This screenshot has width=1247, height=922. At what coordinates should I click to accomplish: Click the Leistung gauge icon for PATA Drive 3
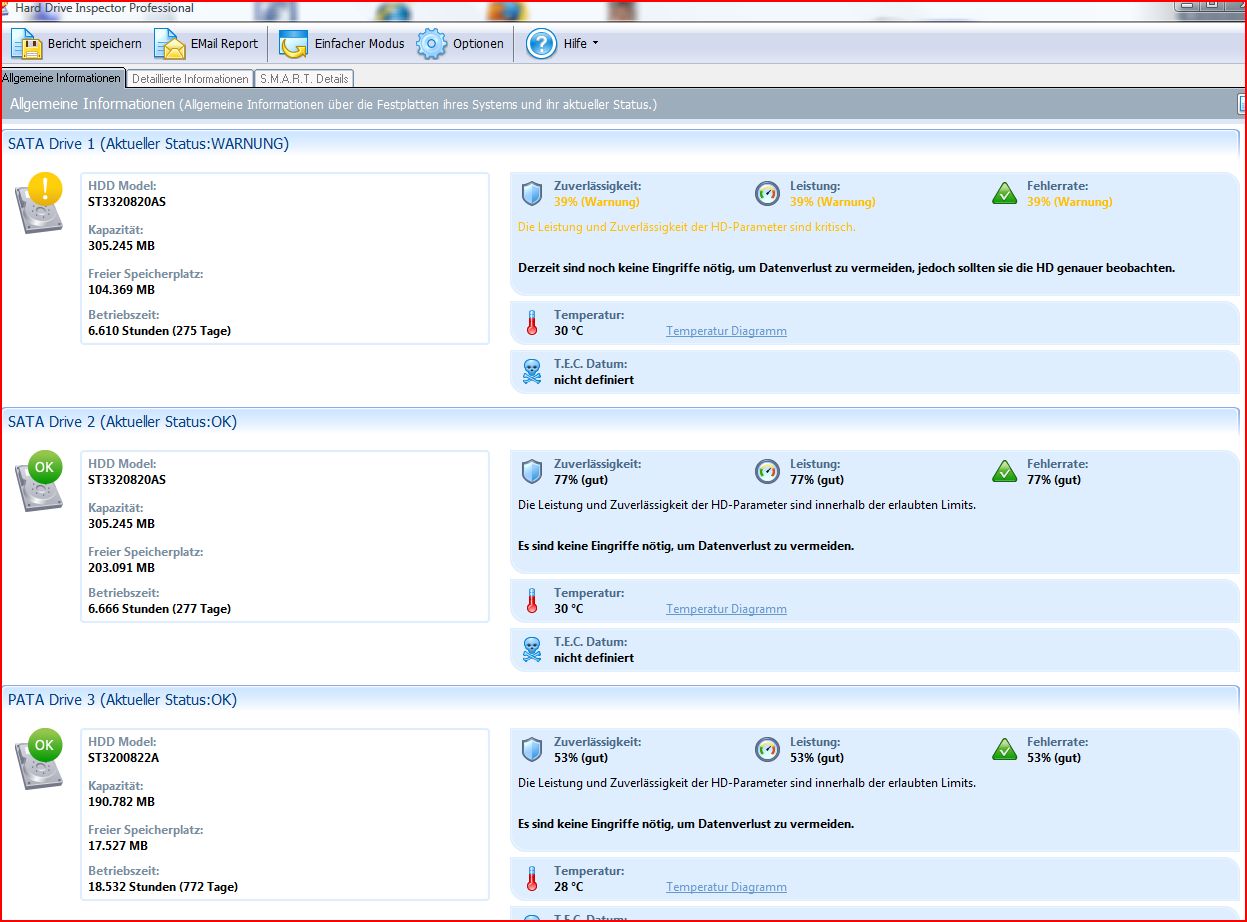pyautogui.click(x=767, y=749)
